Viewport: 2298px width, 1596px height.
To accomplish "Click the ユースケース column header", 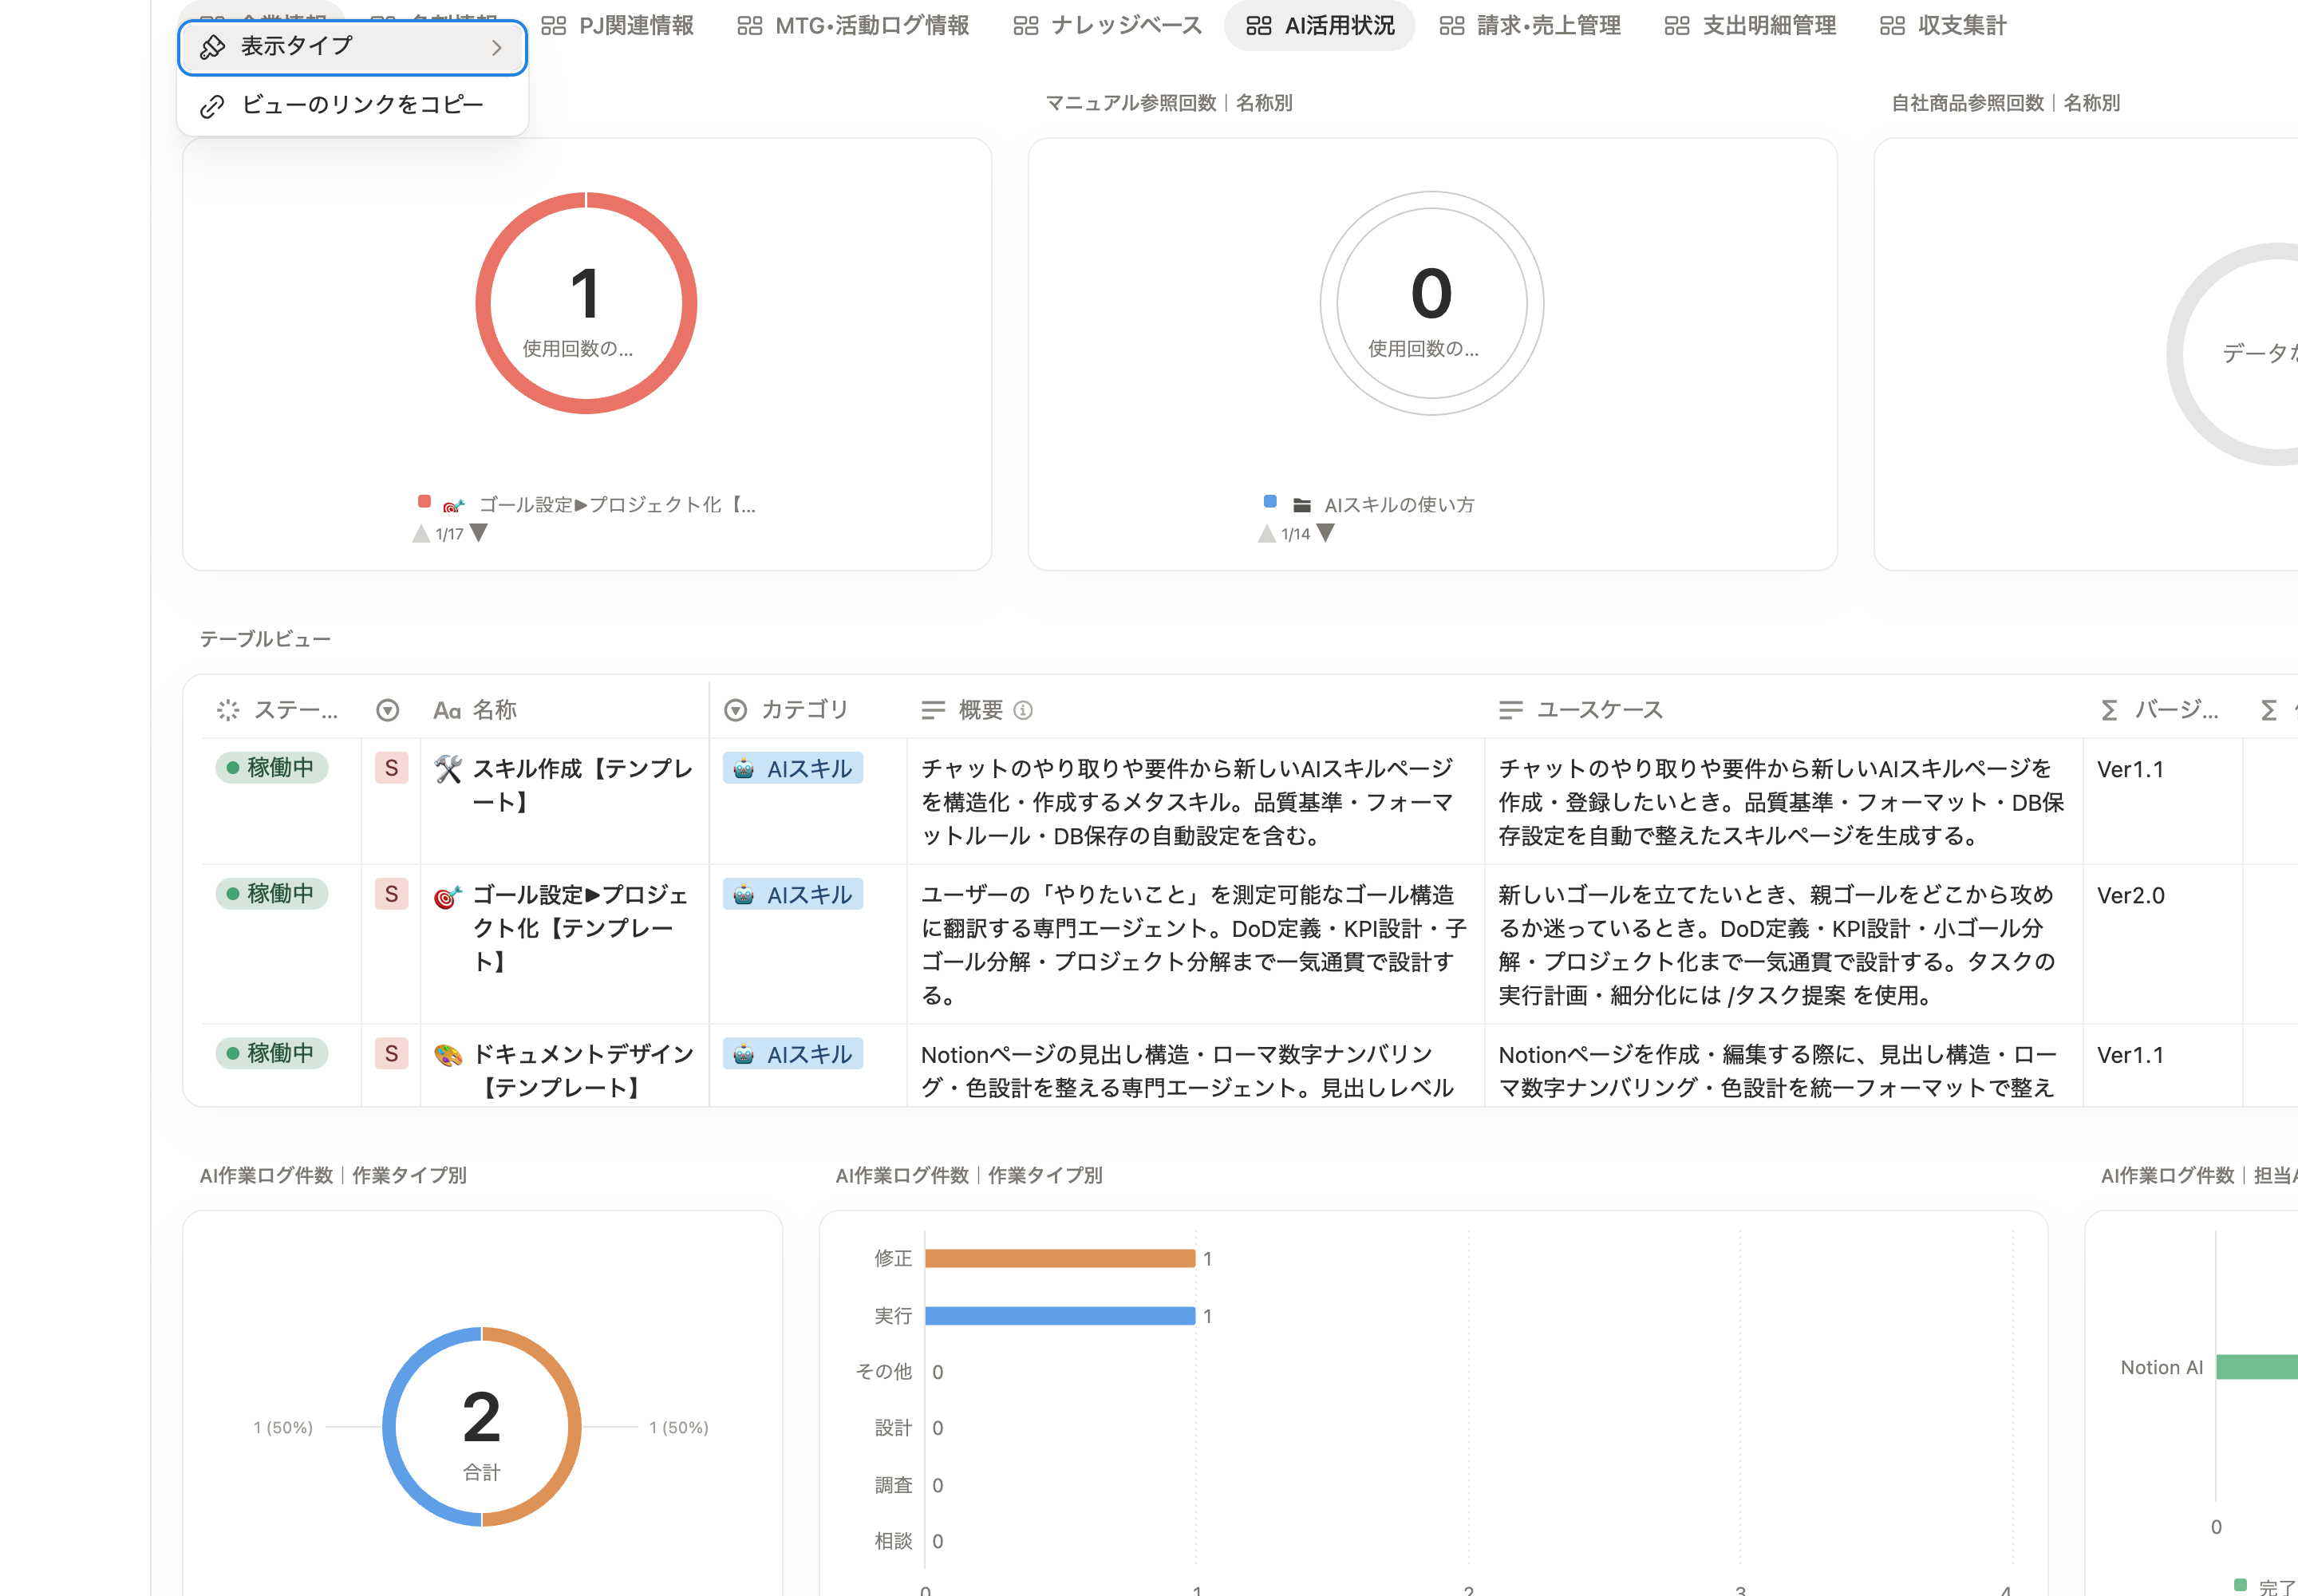I will pyautogui.click(x=1783, y=710).
